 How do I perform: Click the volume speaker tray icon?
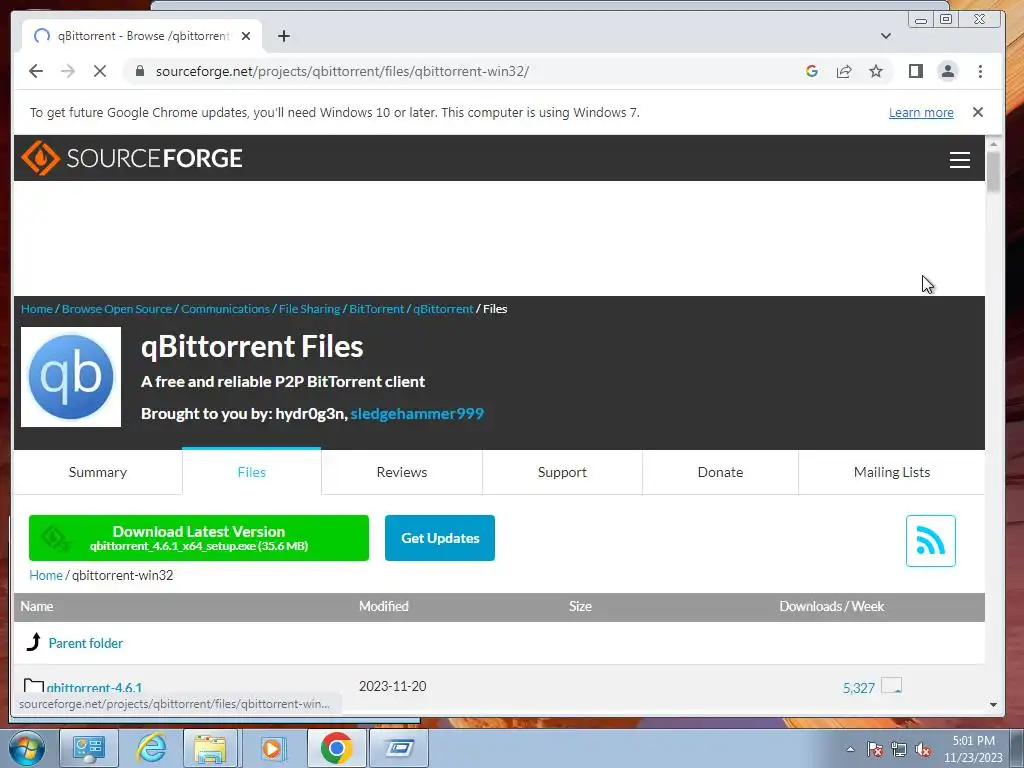click(x=923, y=749)
